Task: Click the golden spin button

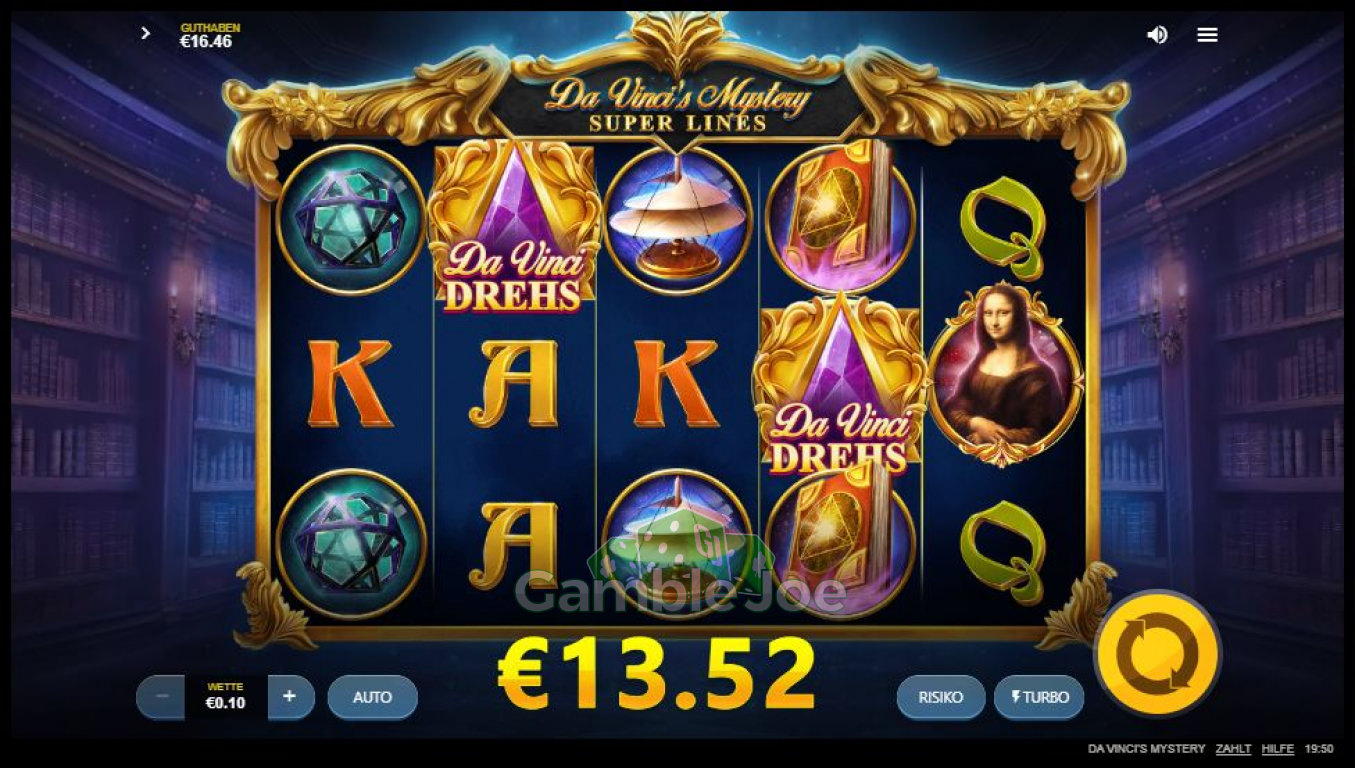Action: pos(1157,654)
